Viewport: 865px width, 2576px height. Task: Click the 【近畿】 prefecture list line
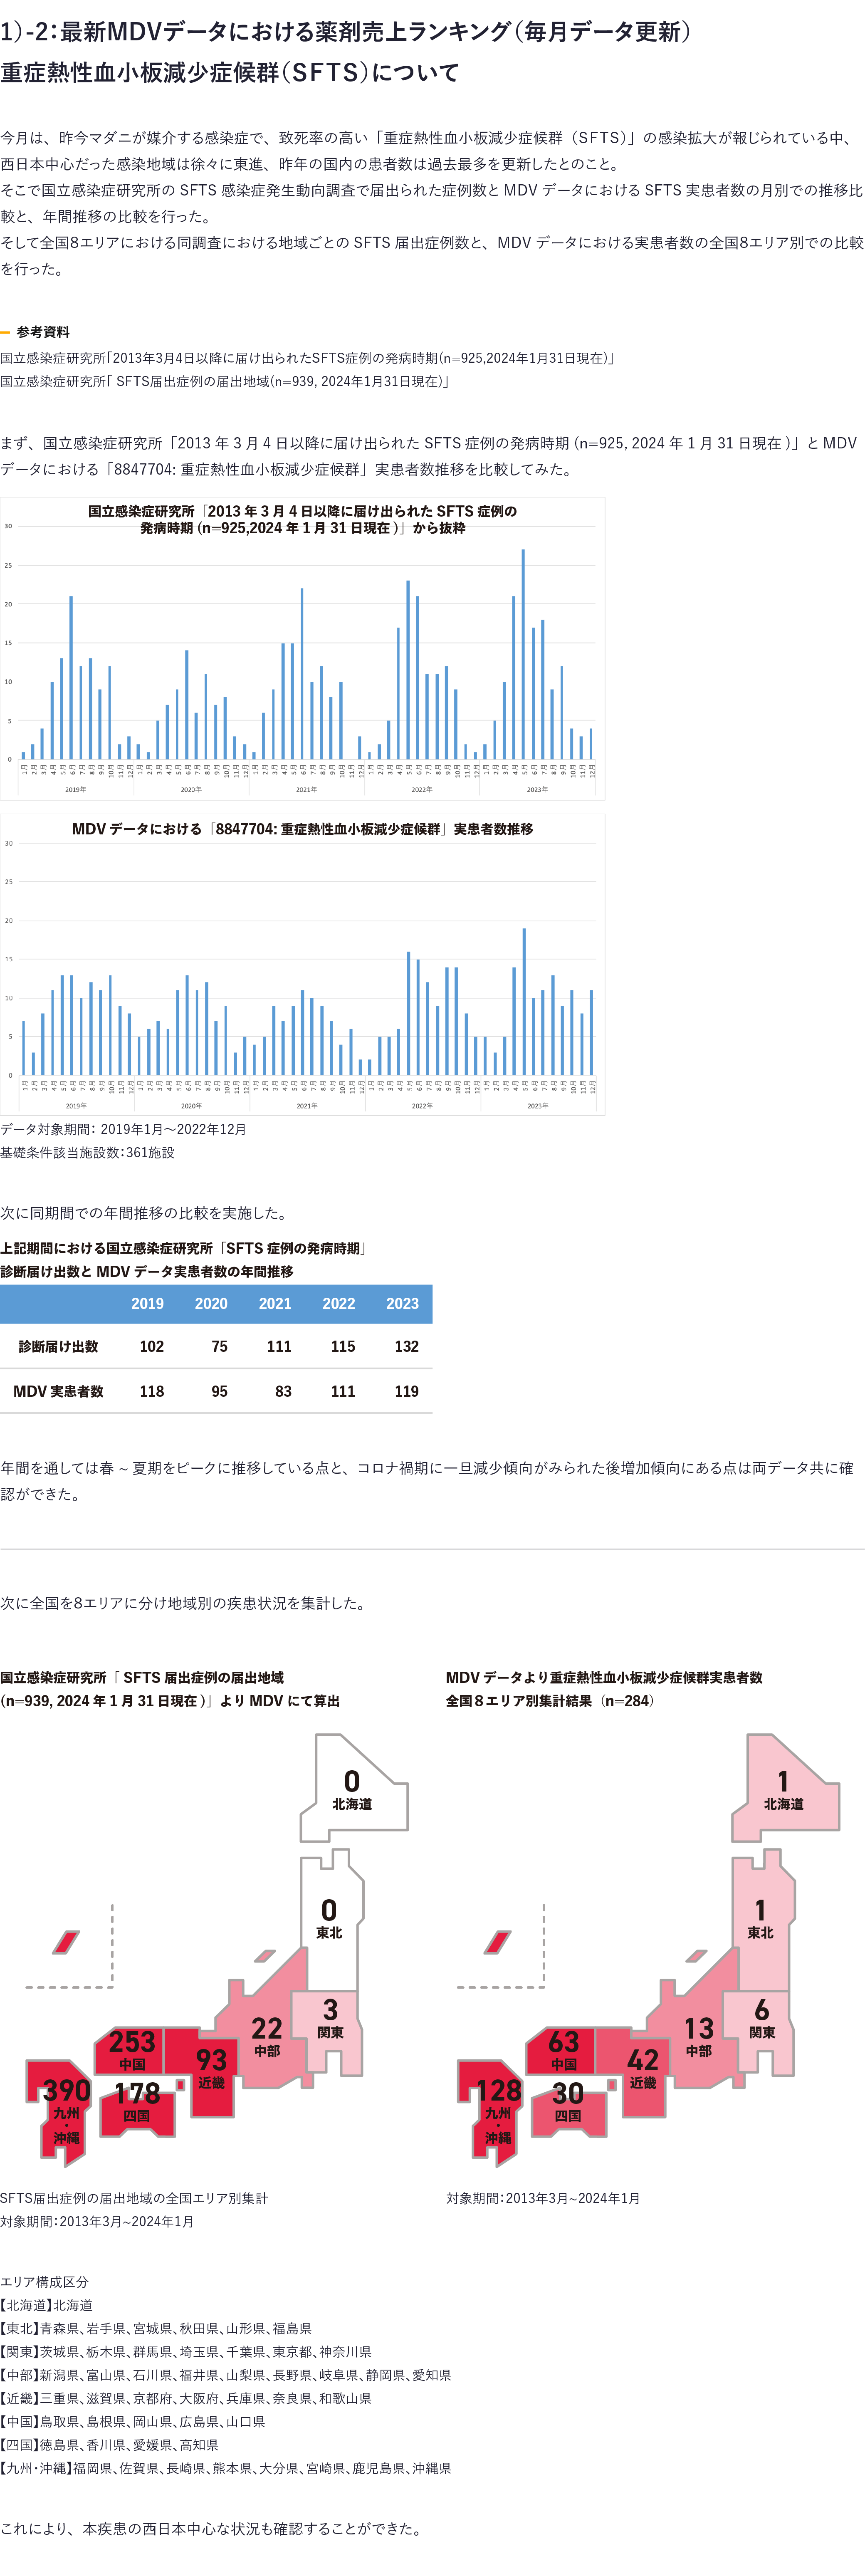(x=186, y=2399)
